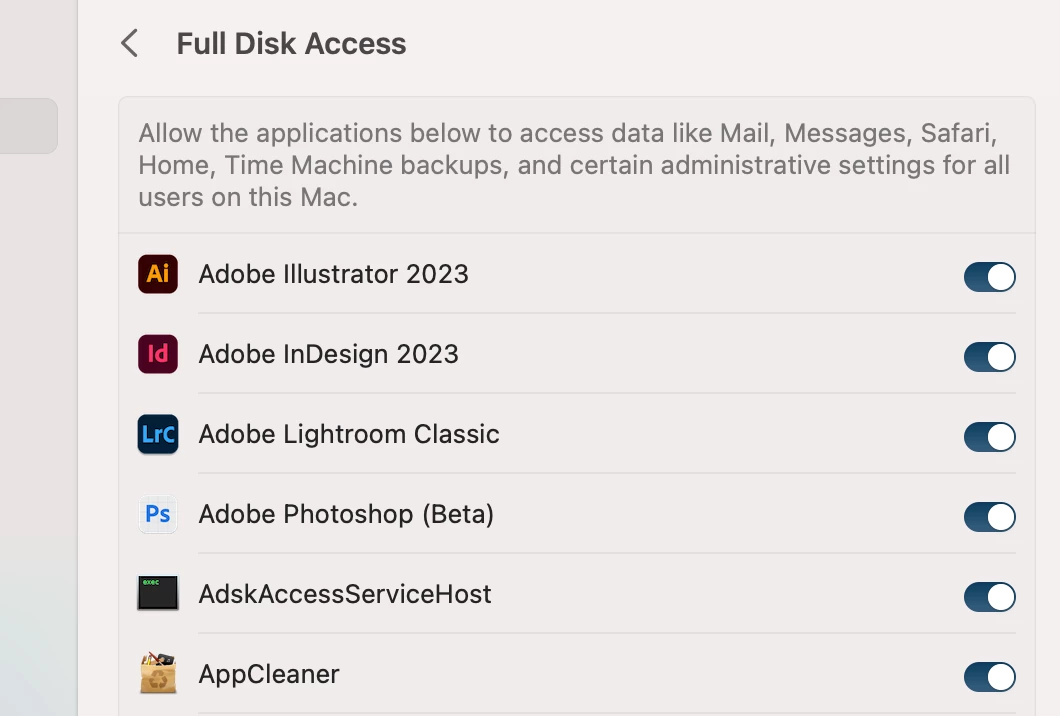This screenshot has height=716, width=1060.
Task: Click the AdskAccessServiceHost exec icon
Action: [158, 594]
